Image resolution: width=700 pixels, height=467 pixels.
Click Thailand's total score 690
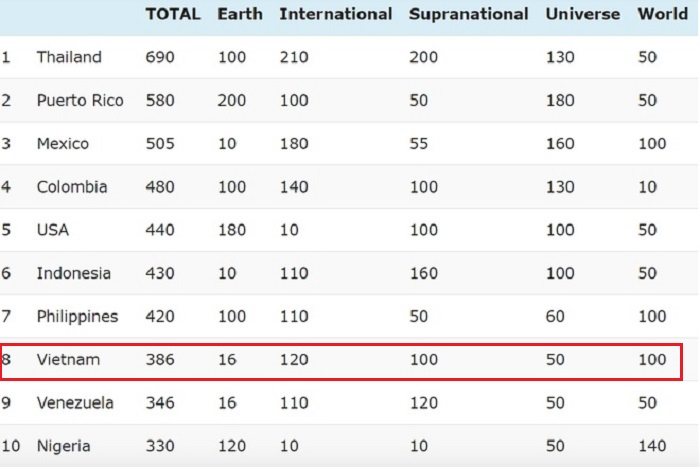click(160, 57)
